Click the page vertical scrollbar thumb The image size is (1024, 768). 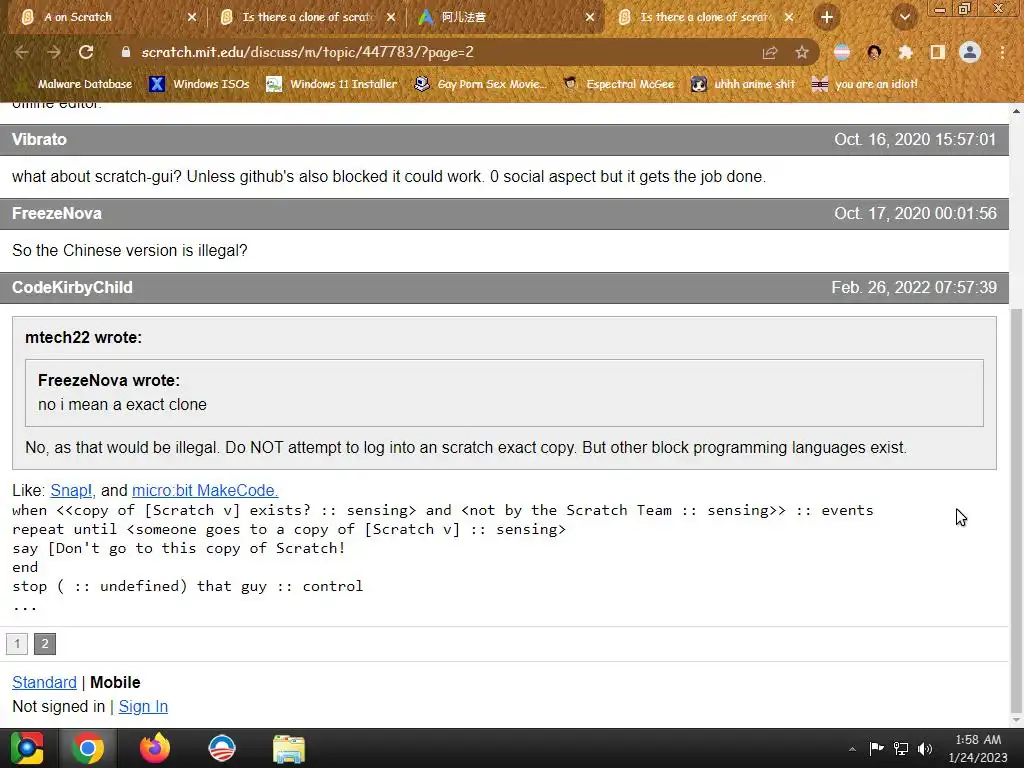coord(1016,509)
